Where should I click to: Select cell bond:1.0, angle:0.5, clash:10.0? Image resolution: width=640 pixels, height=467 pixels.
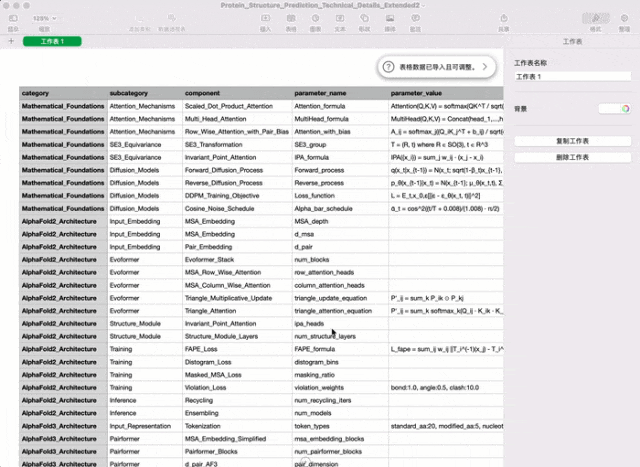point(446,387)
